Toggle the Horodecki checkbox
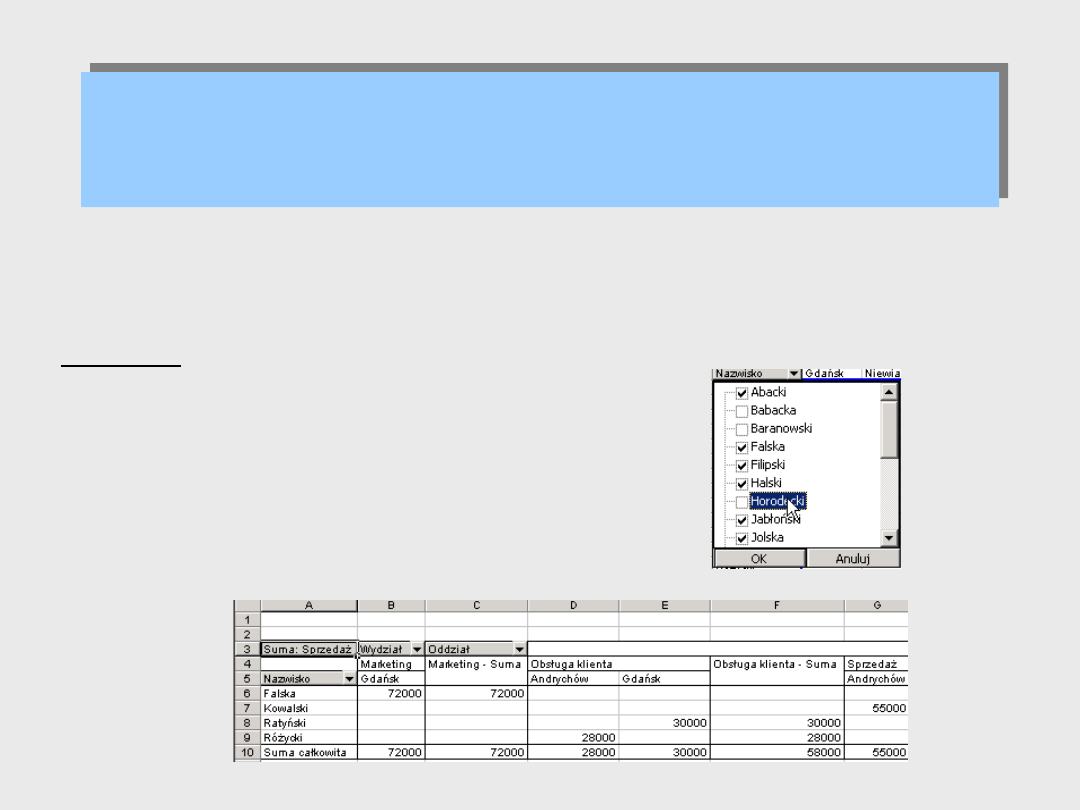Screen dimensions: 1080x810 tap(742, 502)
